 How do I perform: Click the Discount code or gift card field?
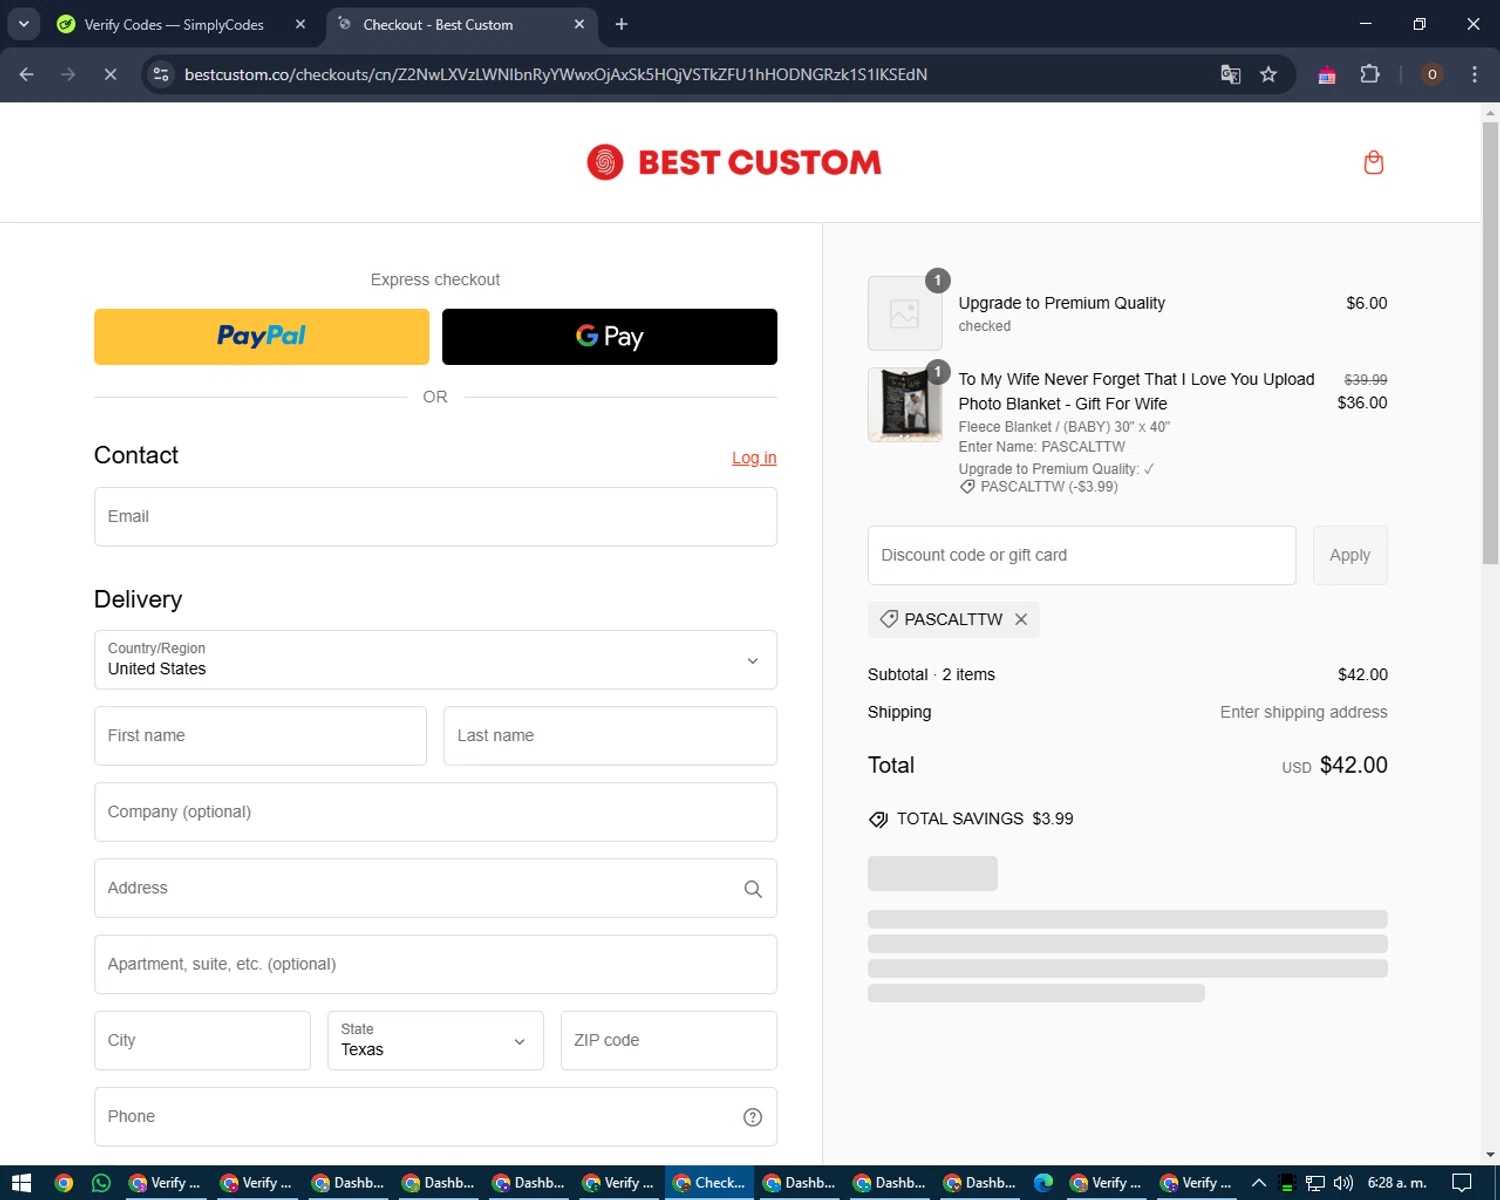(x=1081, y=555)
